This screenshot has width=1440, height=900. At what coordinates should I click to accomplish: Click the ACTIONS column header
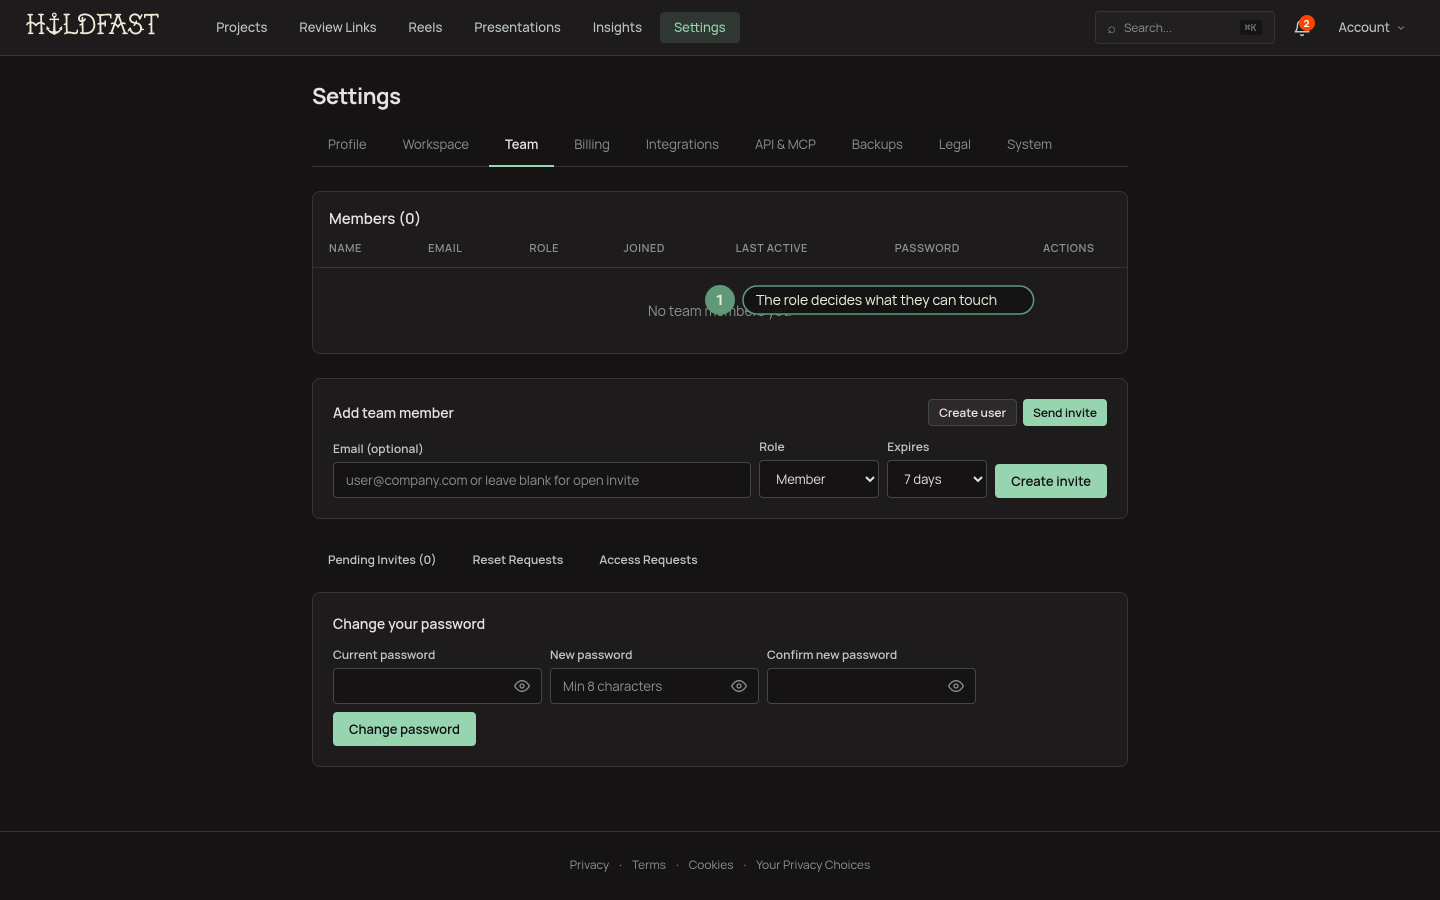point(1068,248)
